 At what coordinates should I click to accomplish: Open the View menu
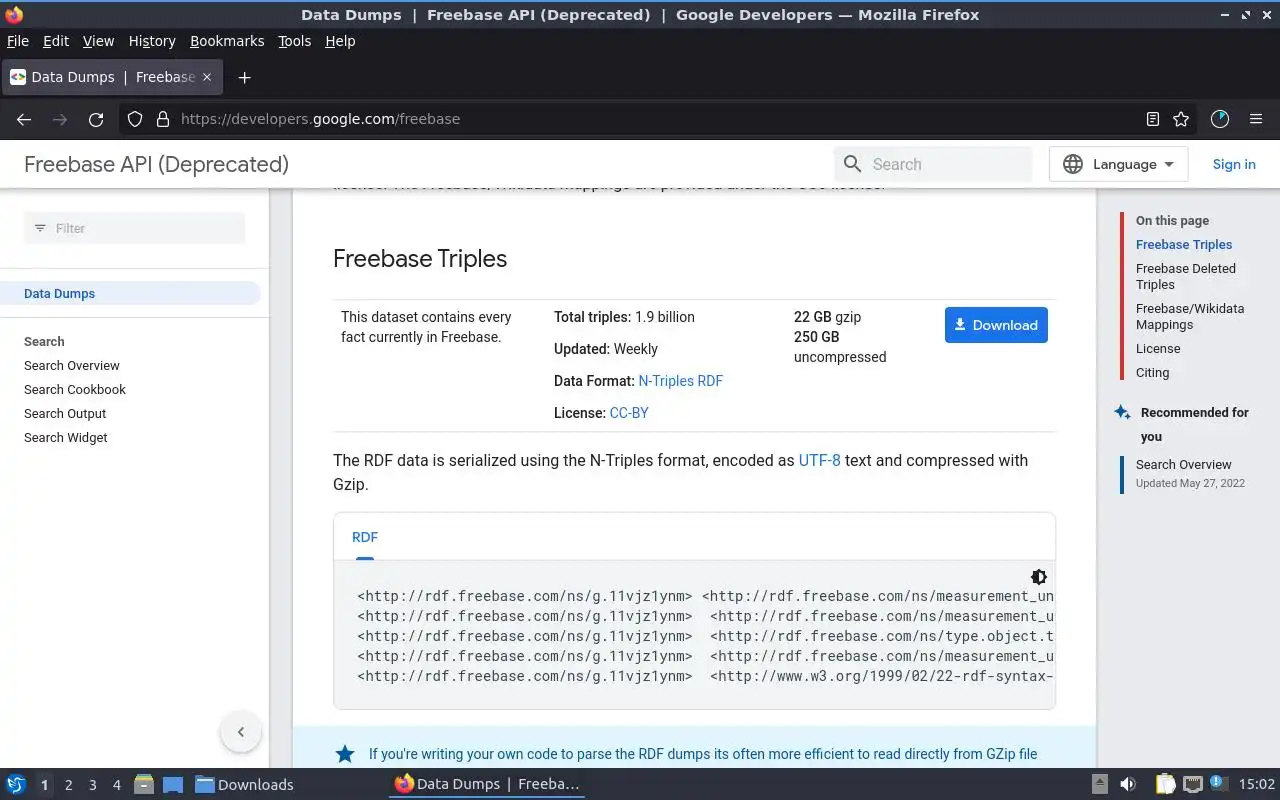[x=98, y=41]
